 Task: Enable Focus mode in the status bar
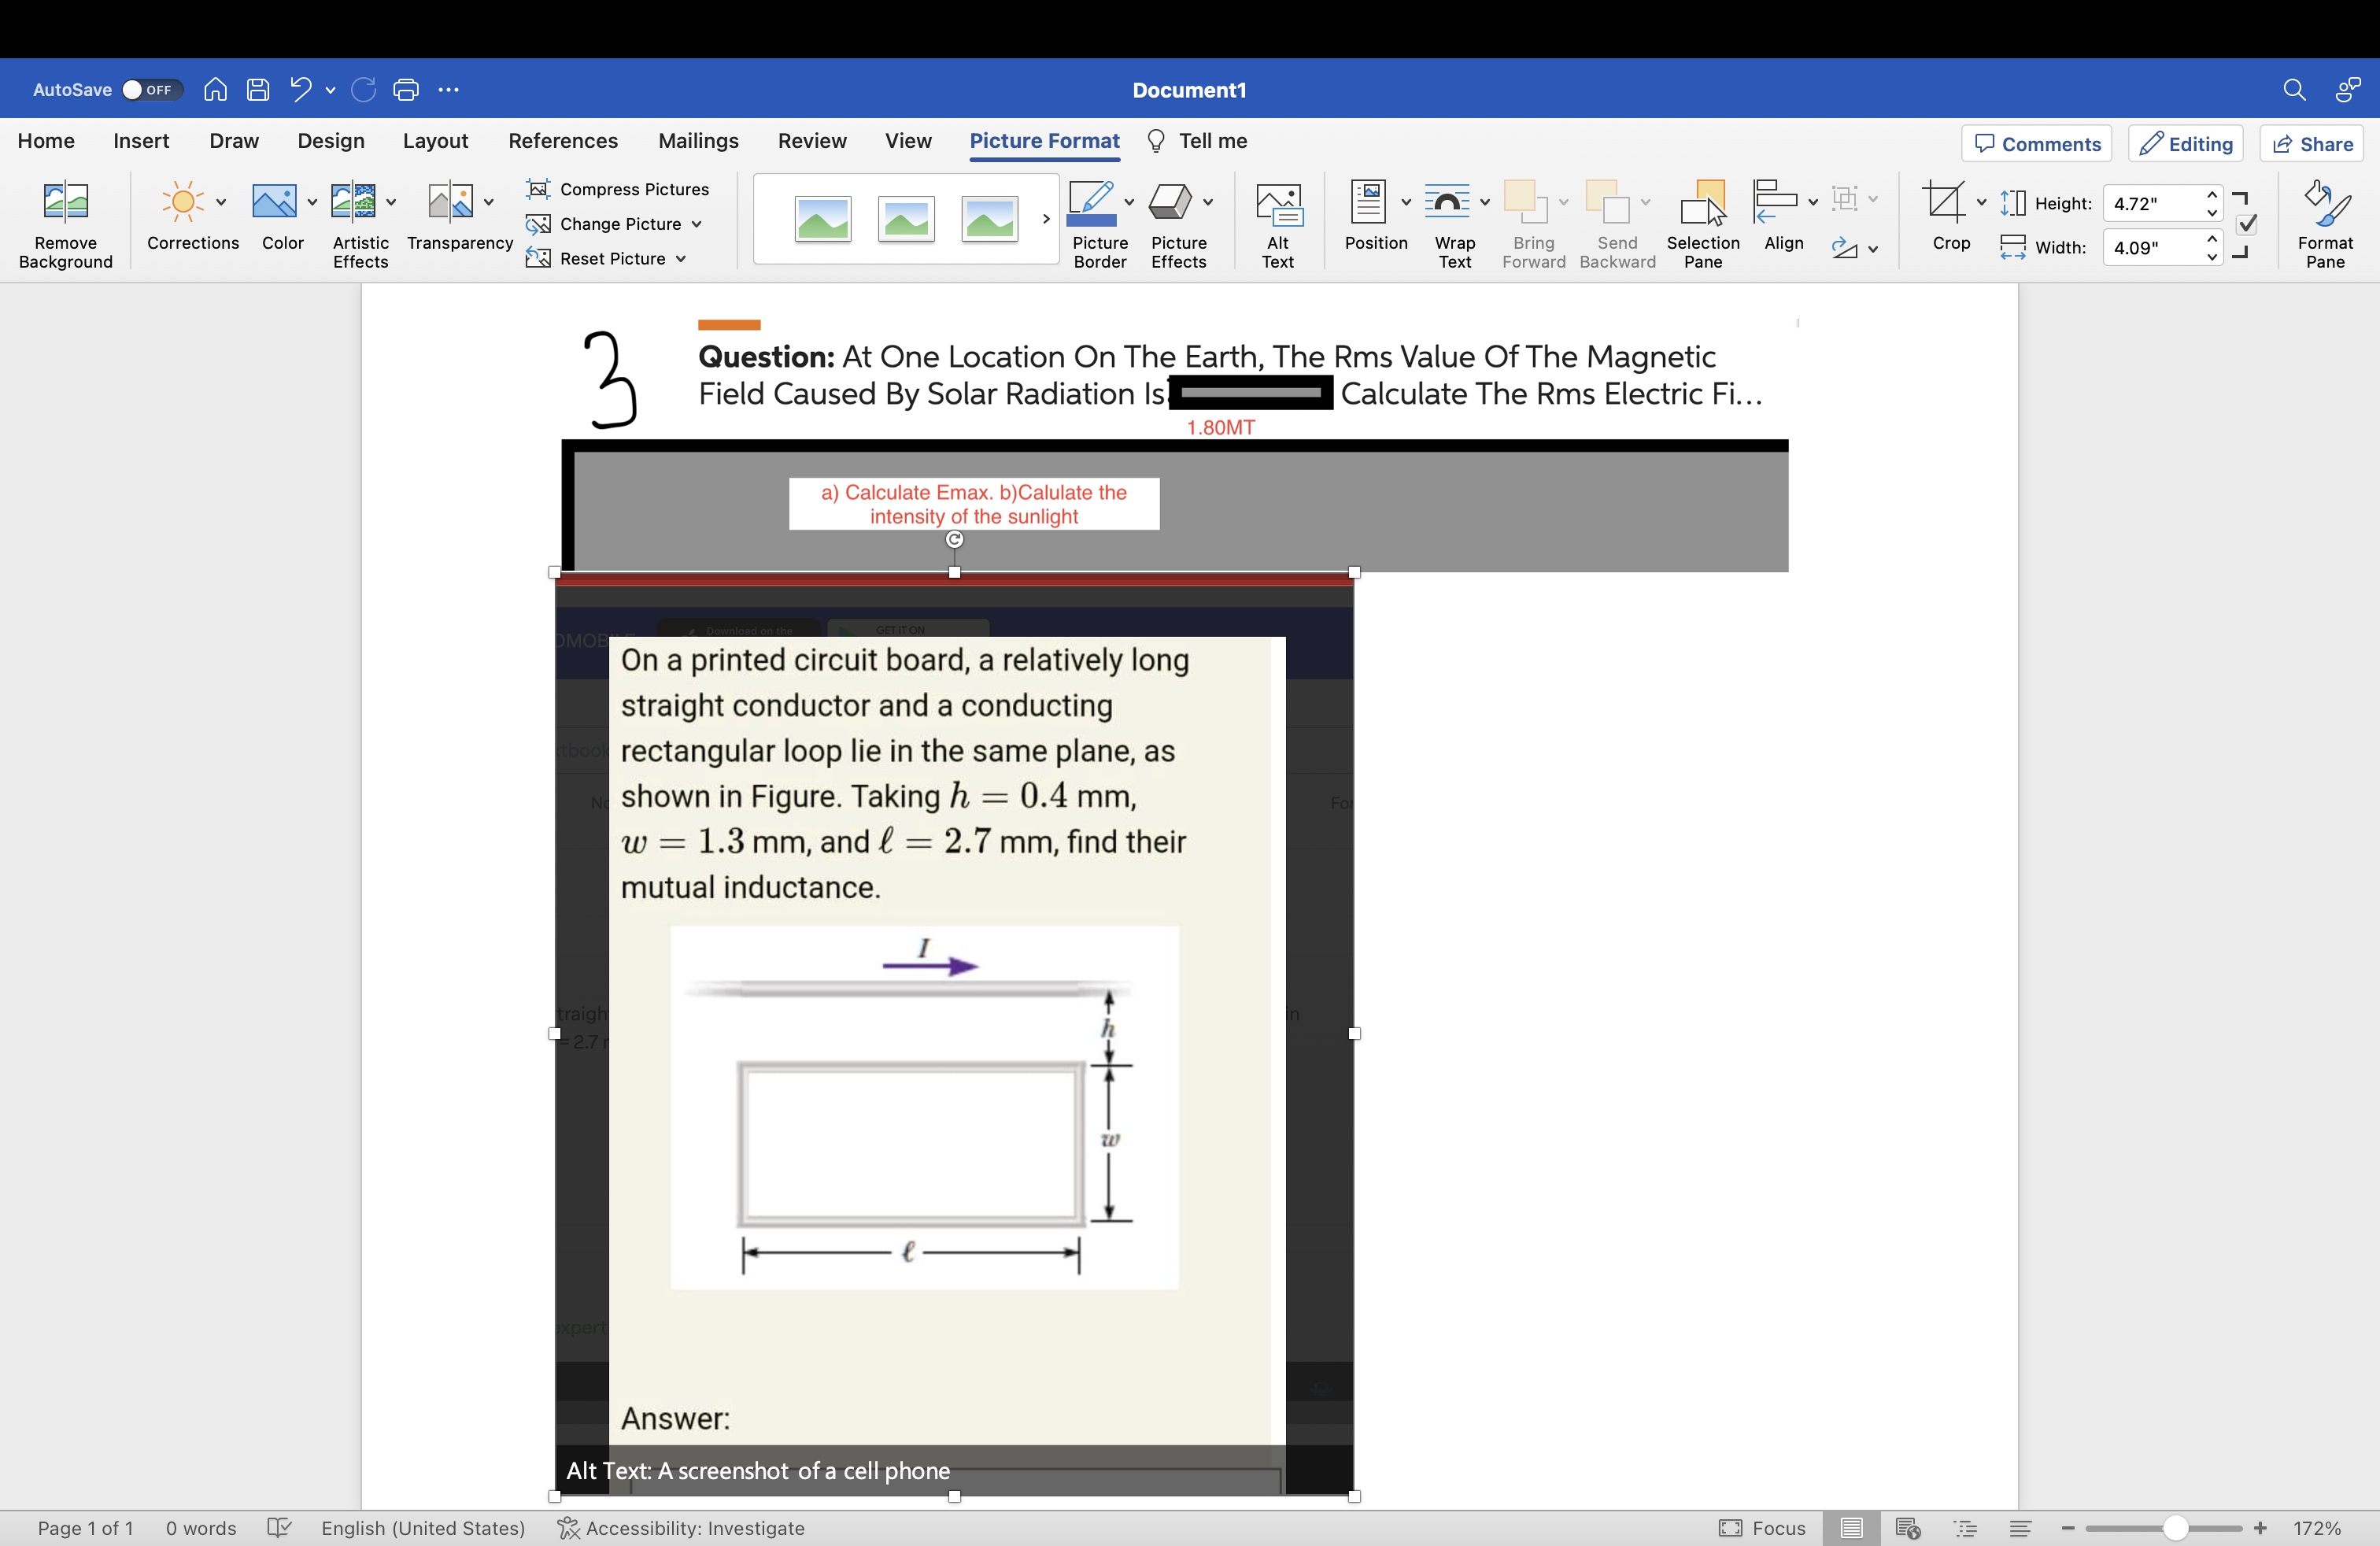1763,1527
